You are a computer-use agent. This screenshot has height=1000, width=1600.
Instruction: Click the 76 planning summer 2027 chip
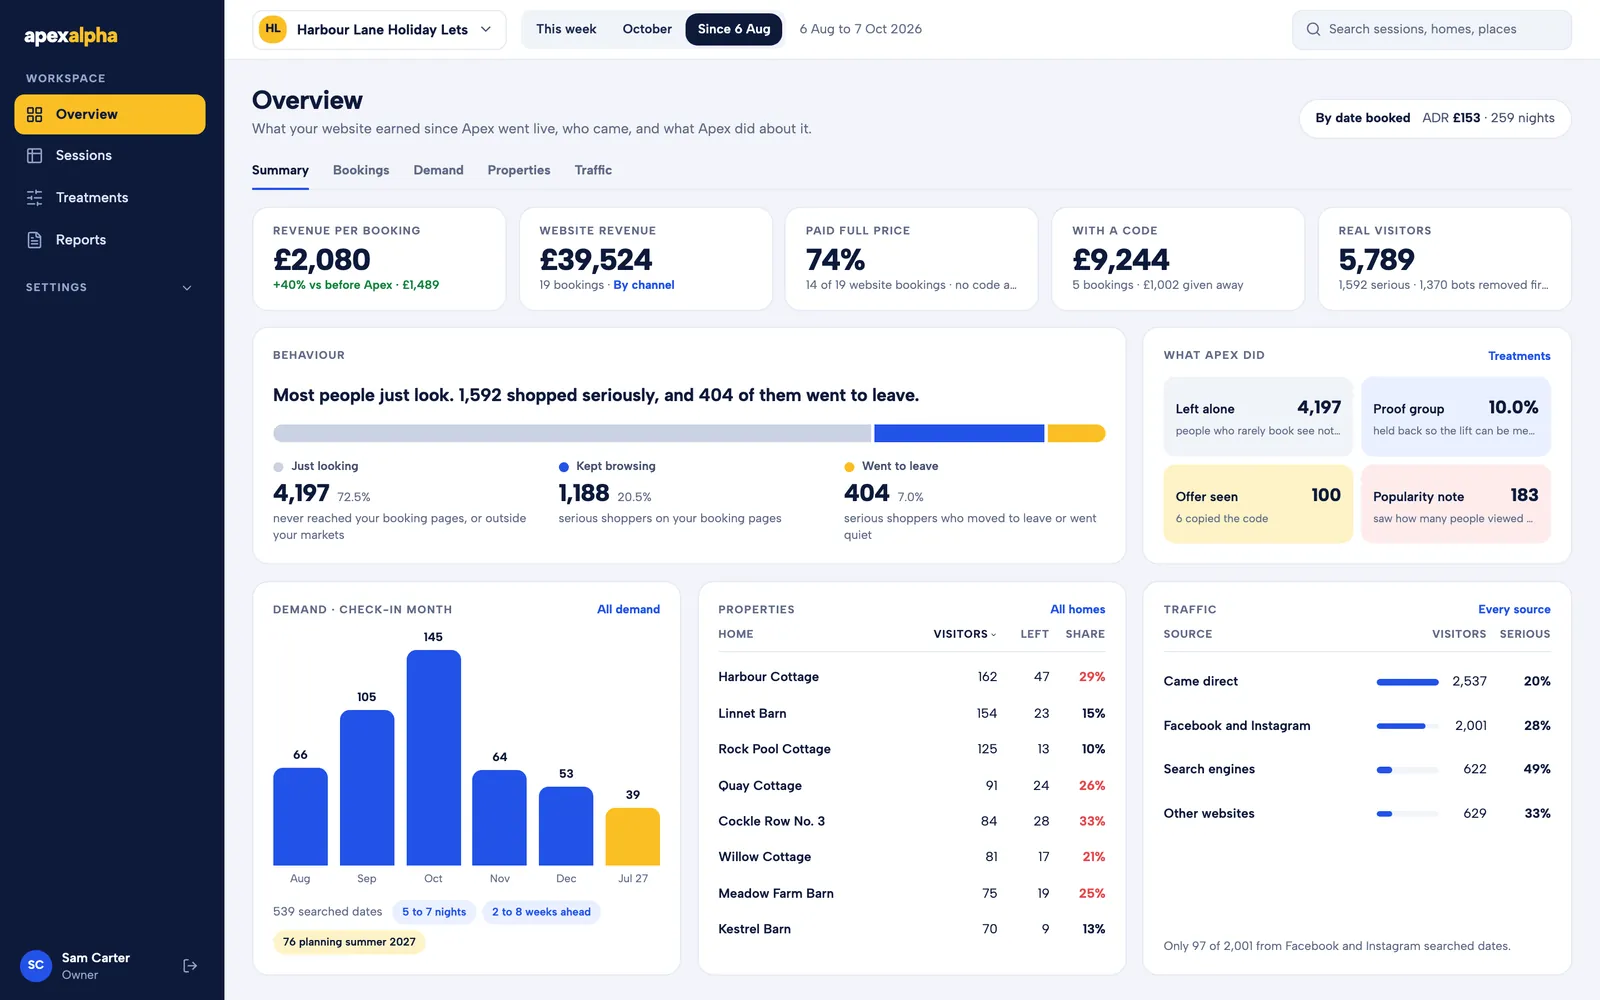coord(349,942)
